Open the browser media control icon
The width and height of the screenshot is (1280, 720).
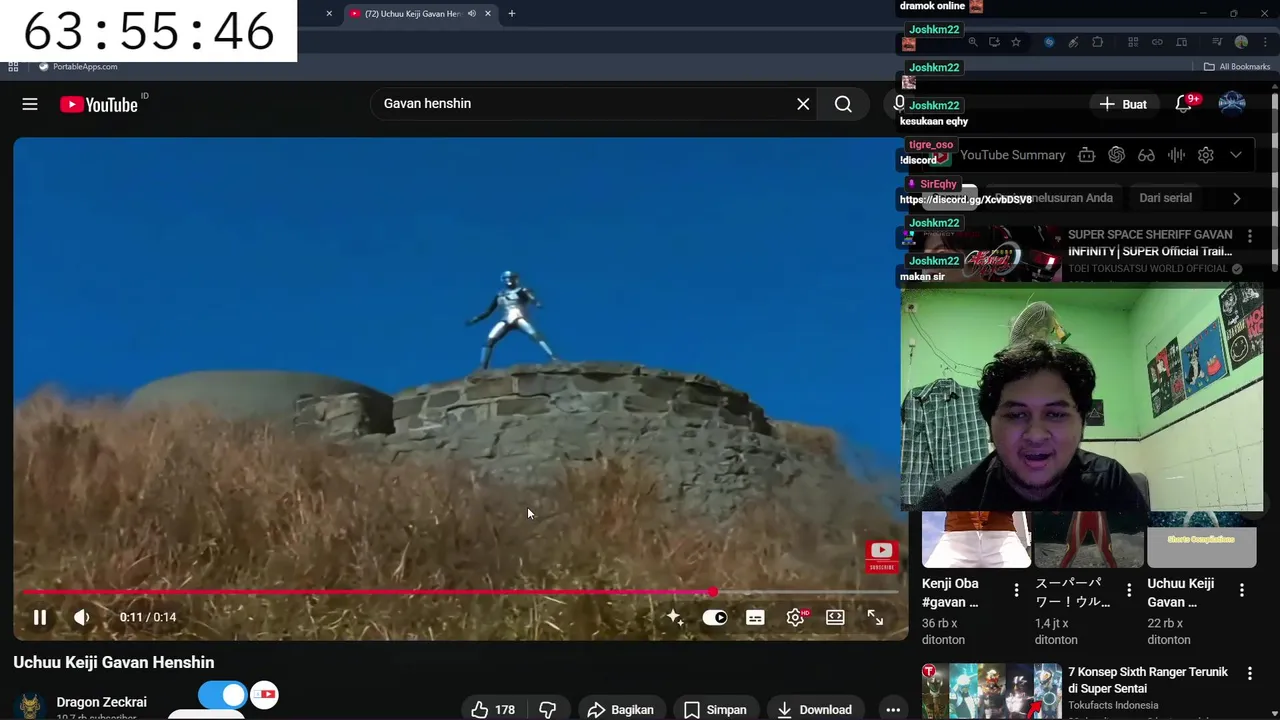pyautogui.click(x=1217, y=42)
